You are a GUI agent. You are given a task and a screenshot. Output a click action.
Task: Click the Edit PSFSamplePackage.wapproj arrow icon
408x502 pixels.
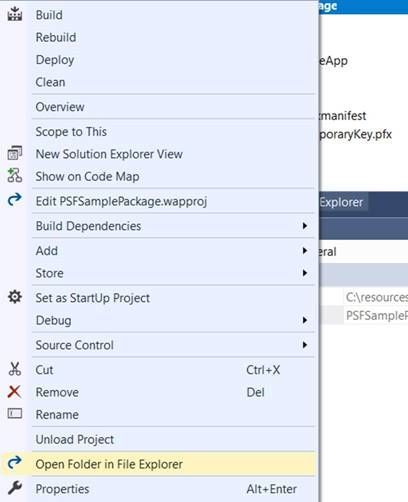15,200
